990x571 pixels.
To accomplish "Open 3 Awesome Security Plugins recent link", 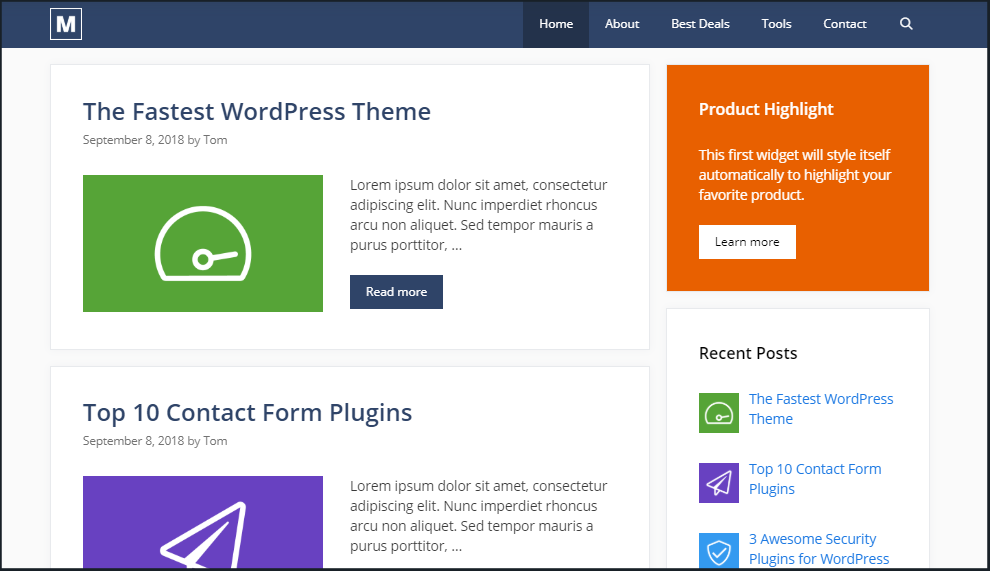I will point(819,549).
